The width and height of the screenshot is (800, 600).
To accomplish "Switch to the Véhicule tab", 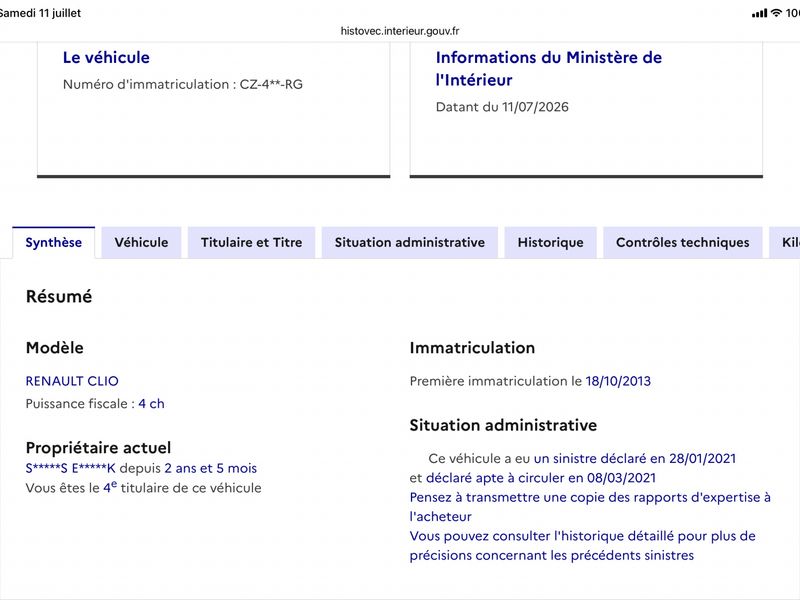I will (141, 242).
